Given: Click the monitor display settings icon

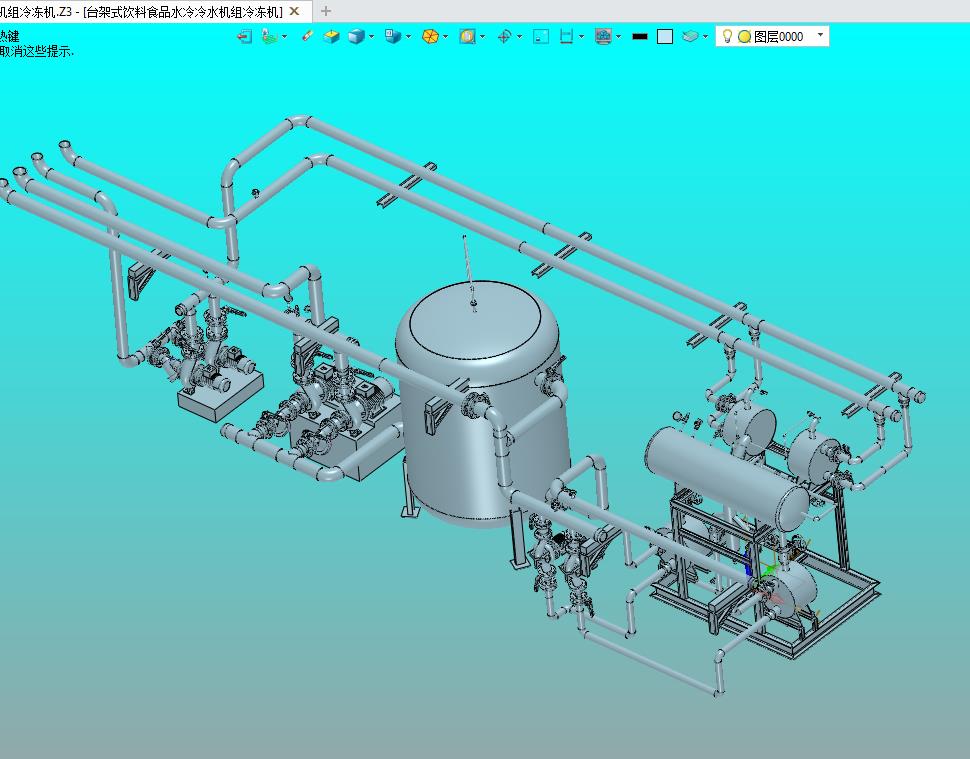Looking at the screenshot, I should point(603,36).
